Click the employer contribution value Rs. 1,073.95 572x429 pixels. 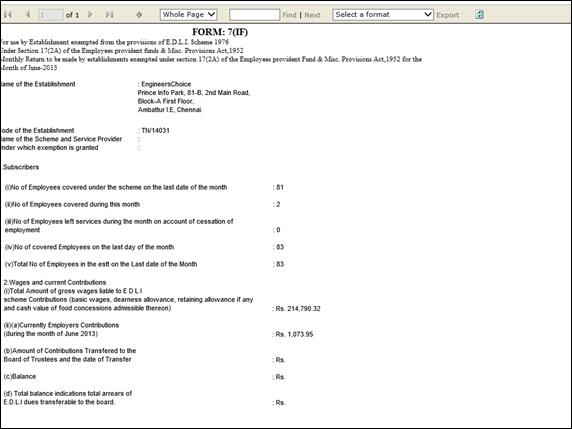[x=294, y=334]
